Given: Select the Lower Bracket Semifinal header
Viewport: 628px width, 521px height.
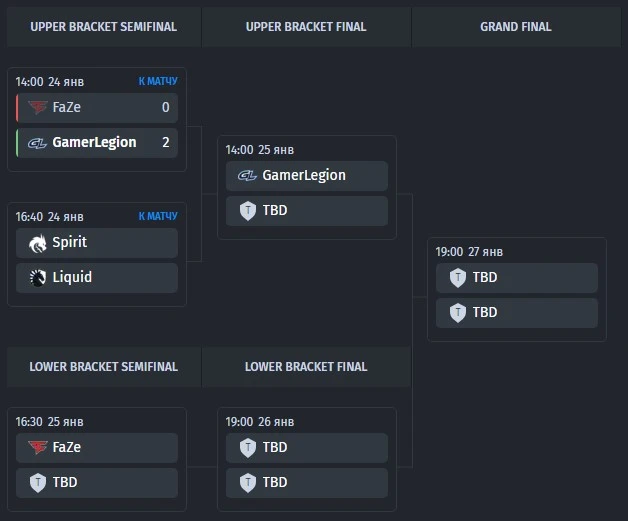Looking at the screenshot, I should tap(104, 367).
